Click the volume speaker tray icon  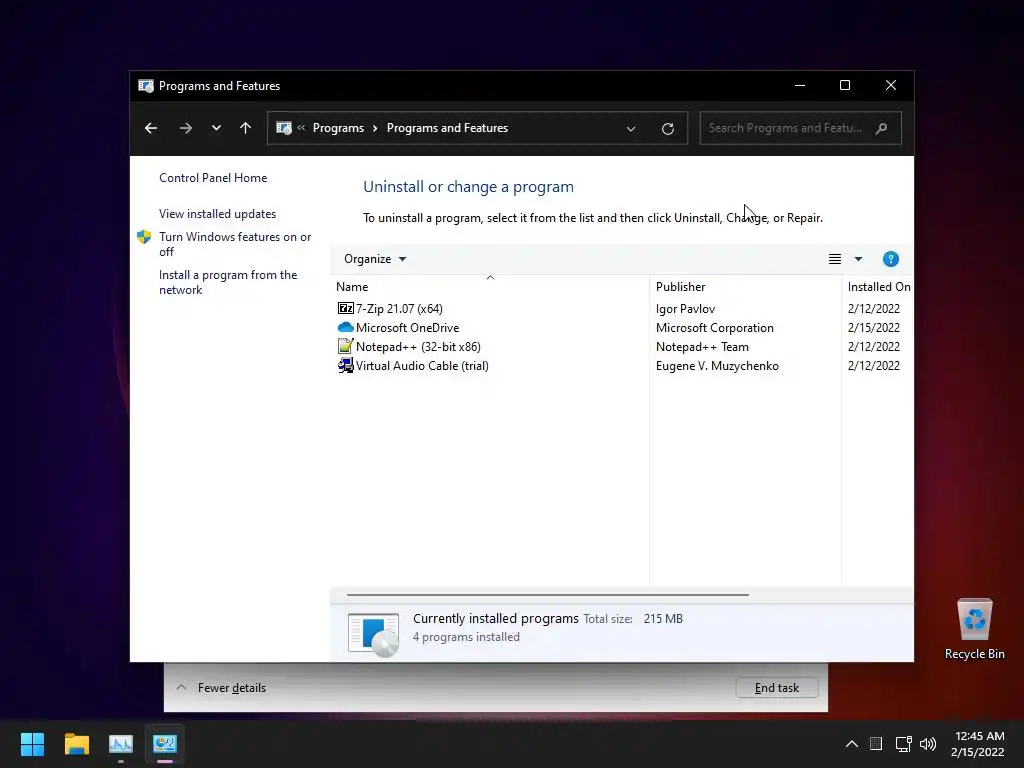(927, 744)
